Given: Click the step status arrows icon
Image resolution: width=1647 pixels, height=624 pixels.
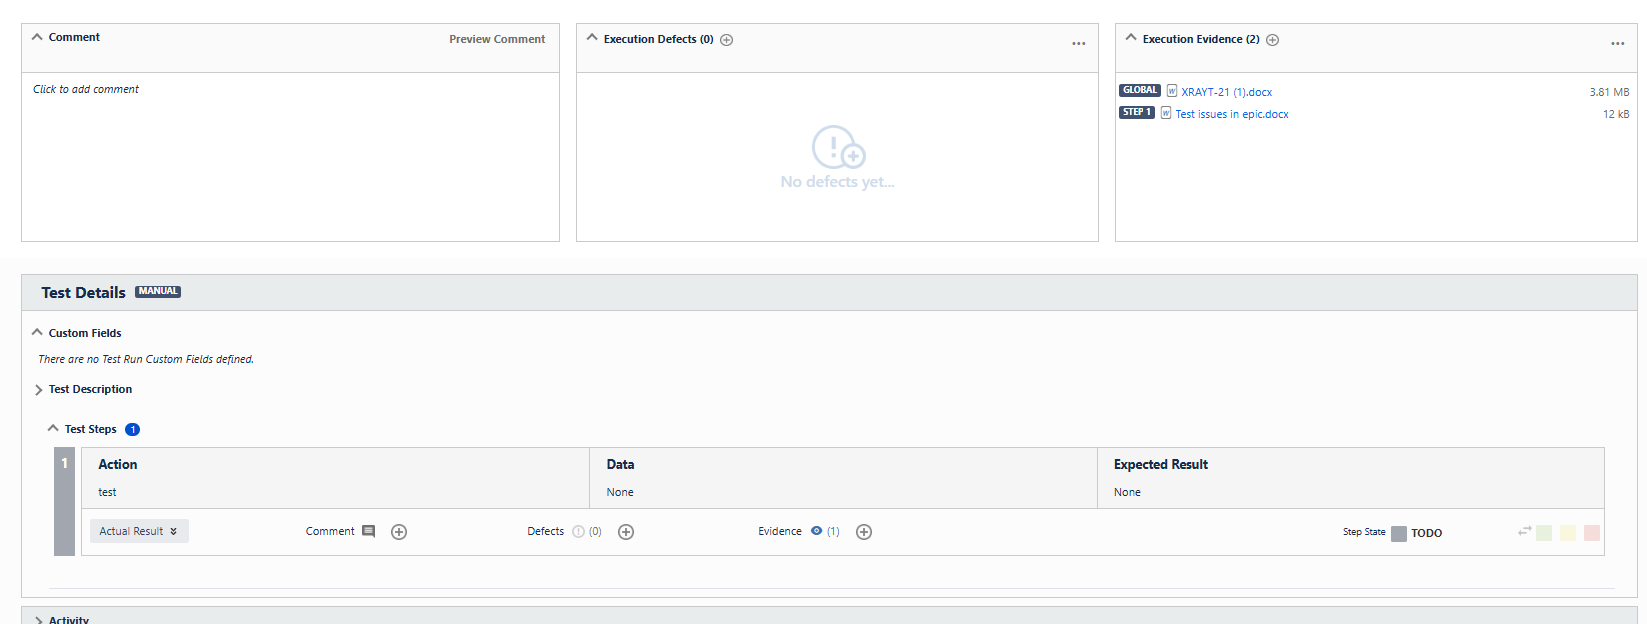Looking at the screenshot, I should click(x=1524, y=531).
